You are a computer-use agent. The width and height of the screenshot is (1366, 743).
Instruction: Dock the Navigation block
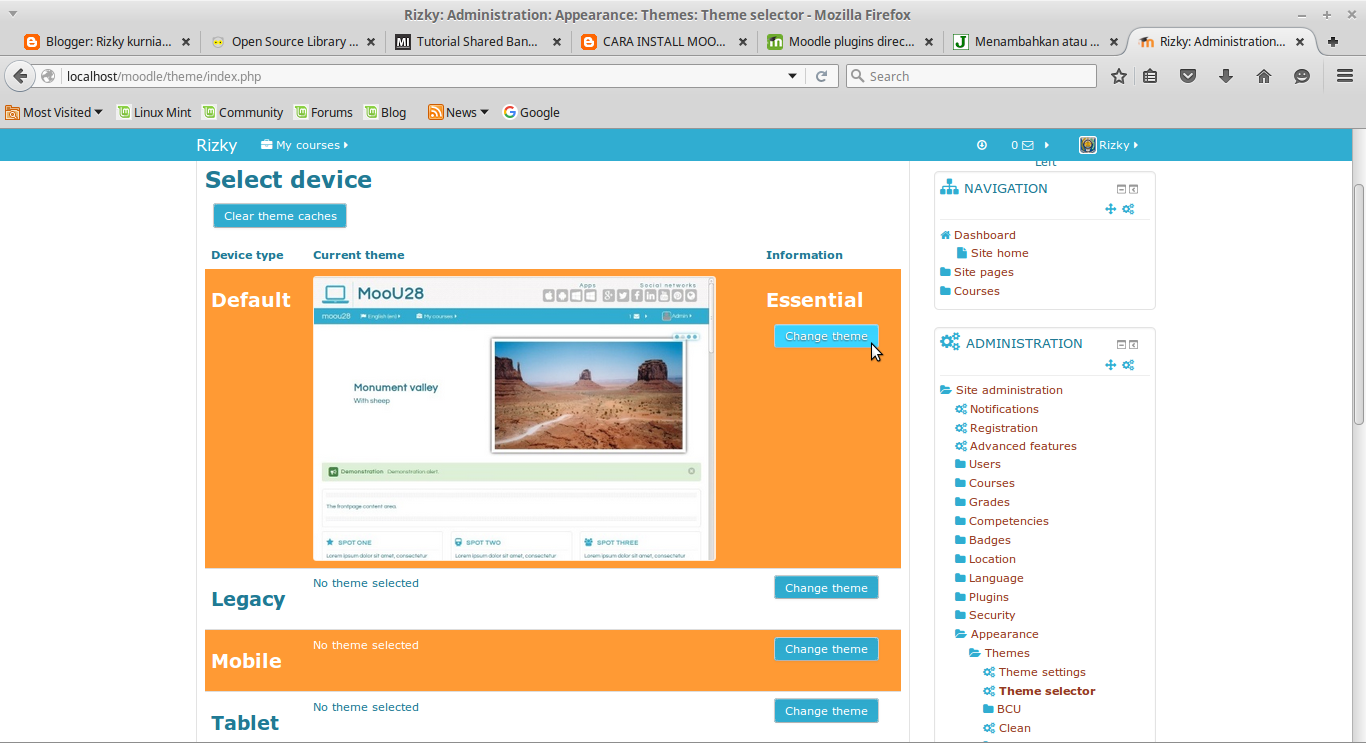pyautogui.click(x=1134, y=189)
